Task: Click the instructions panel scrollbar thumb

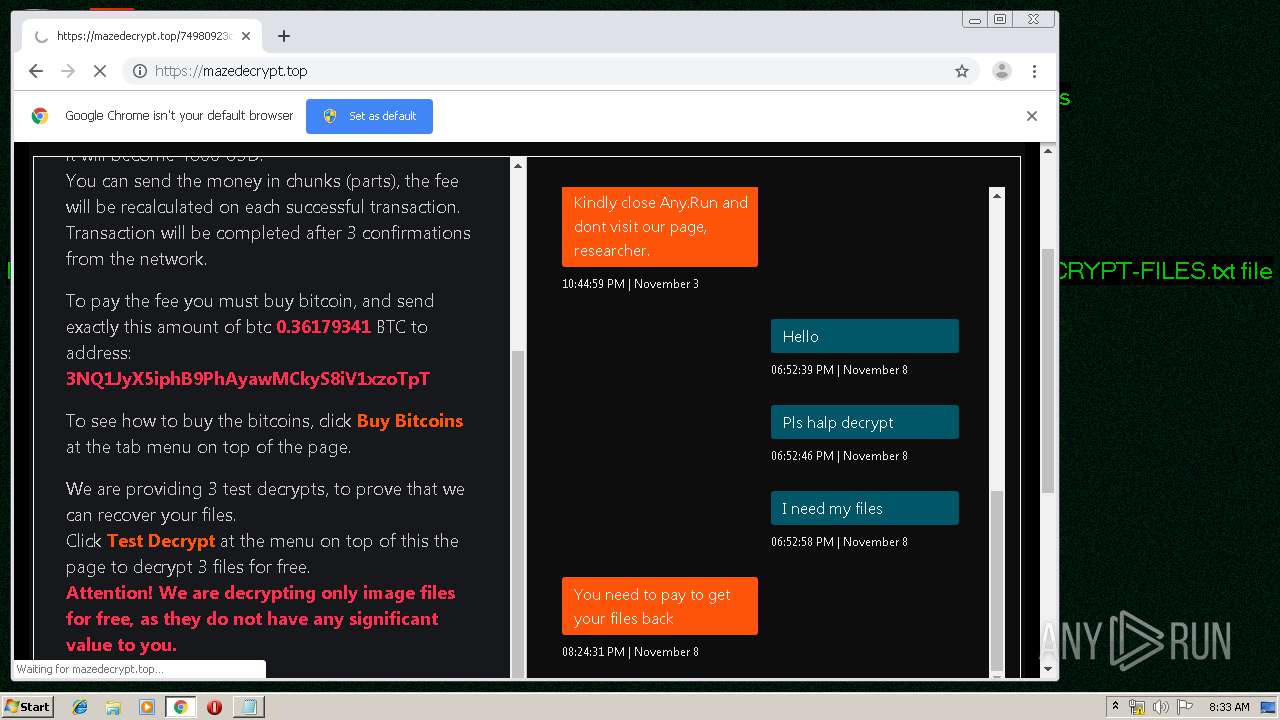Action: click(x=517, y=515)
